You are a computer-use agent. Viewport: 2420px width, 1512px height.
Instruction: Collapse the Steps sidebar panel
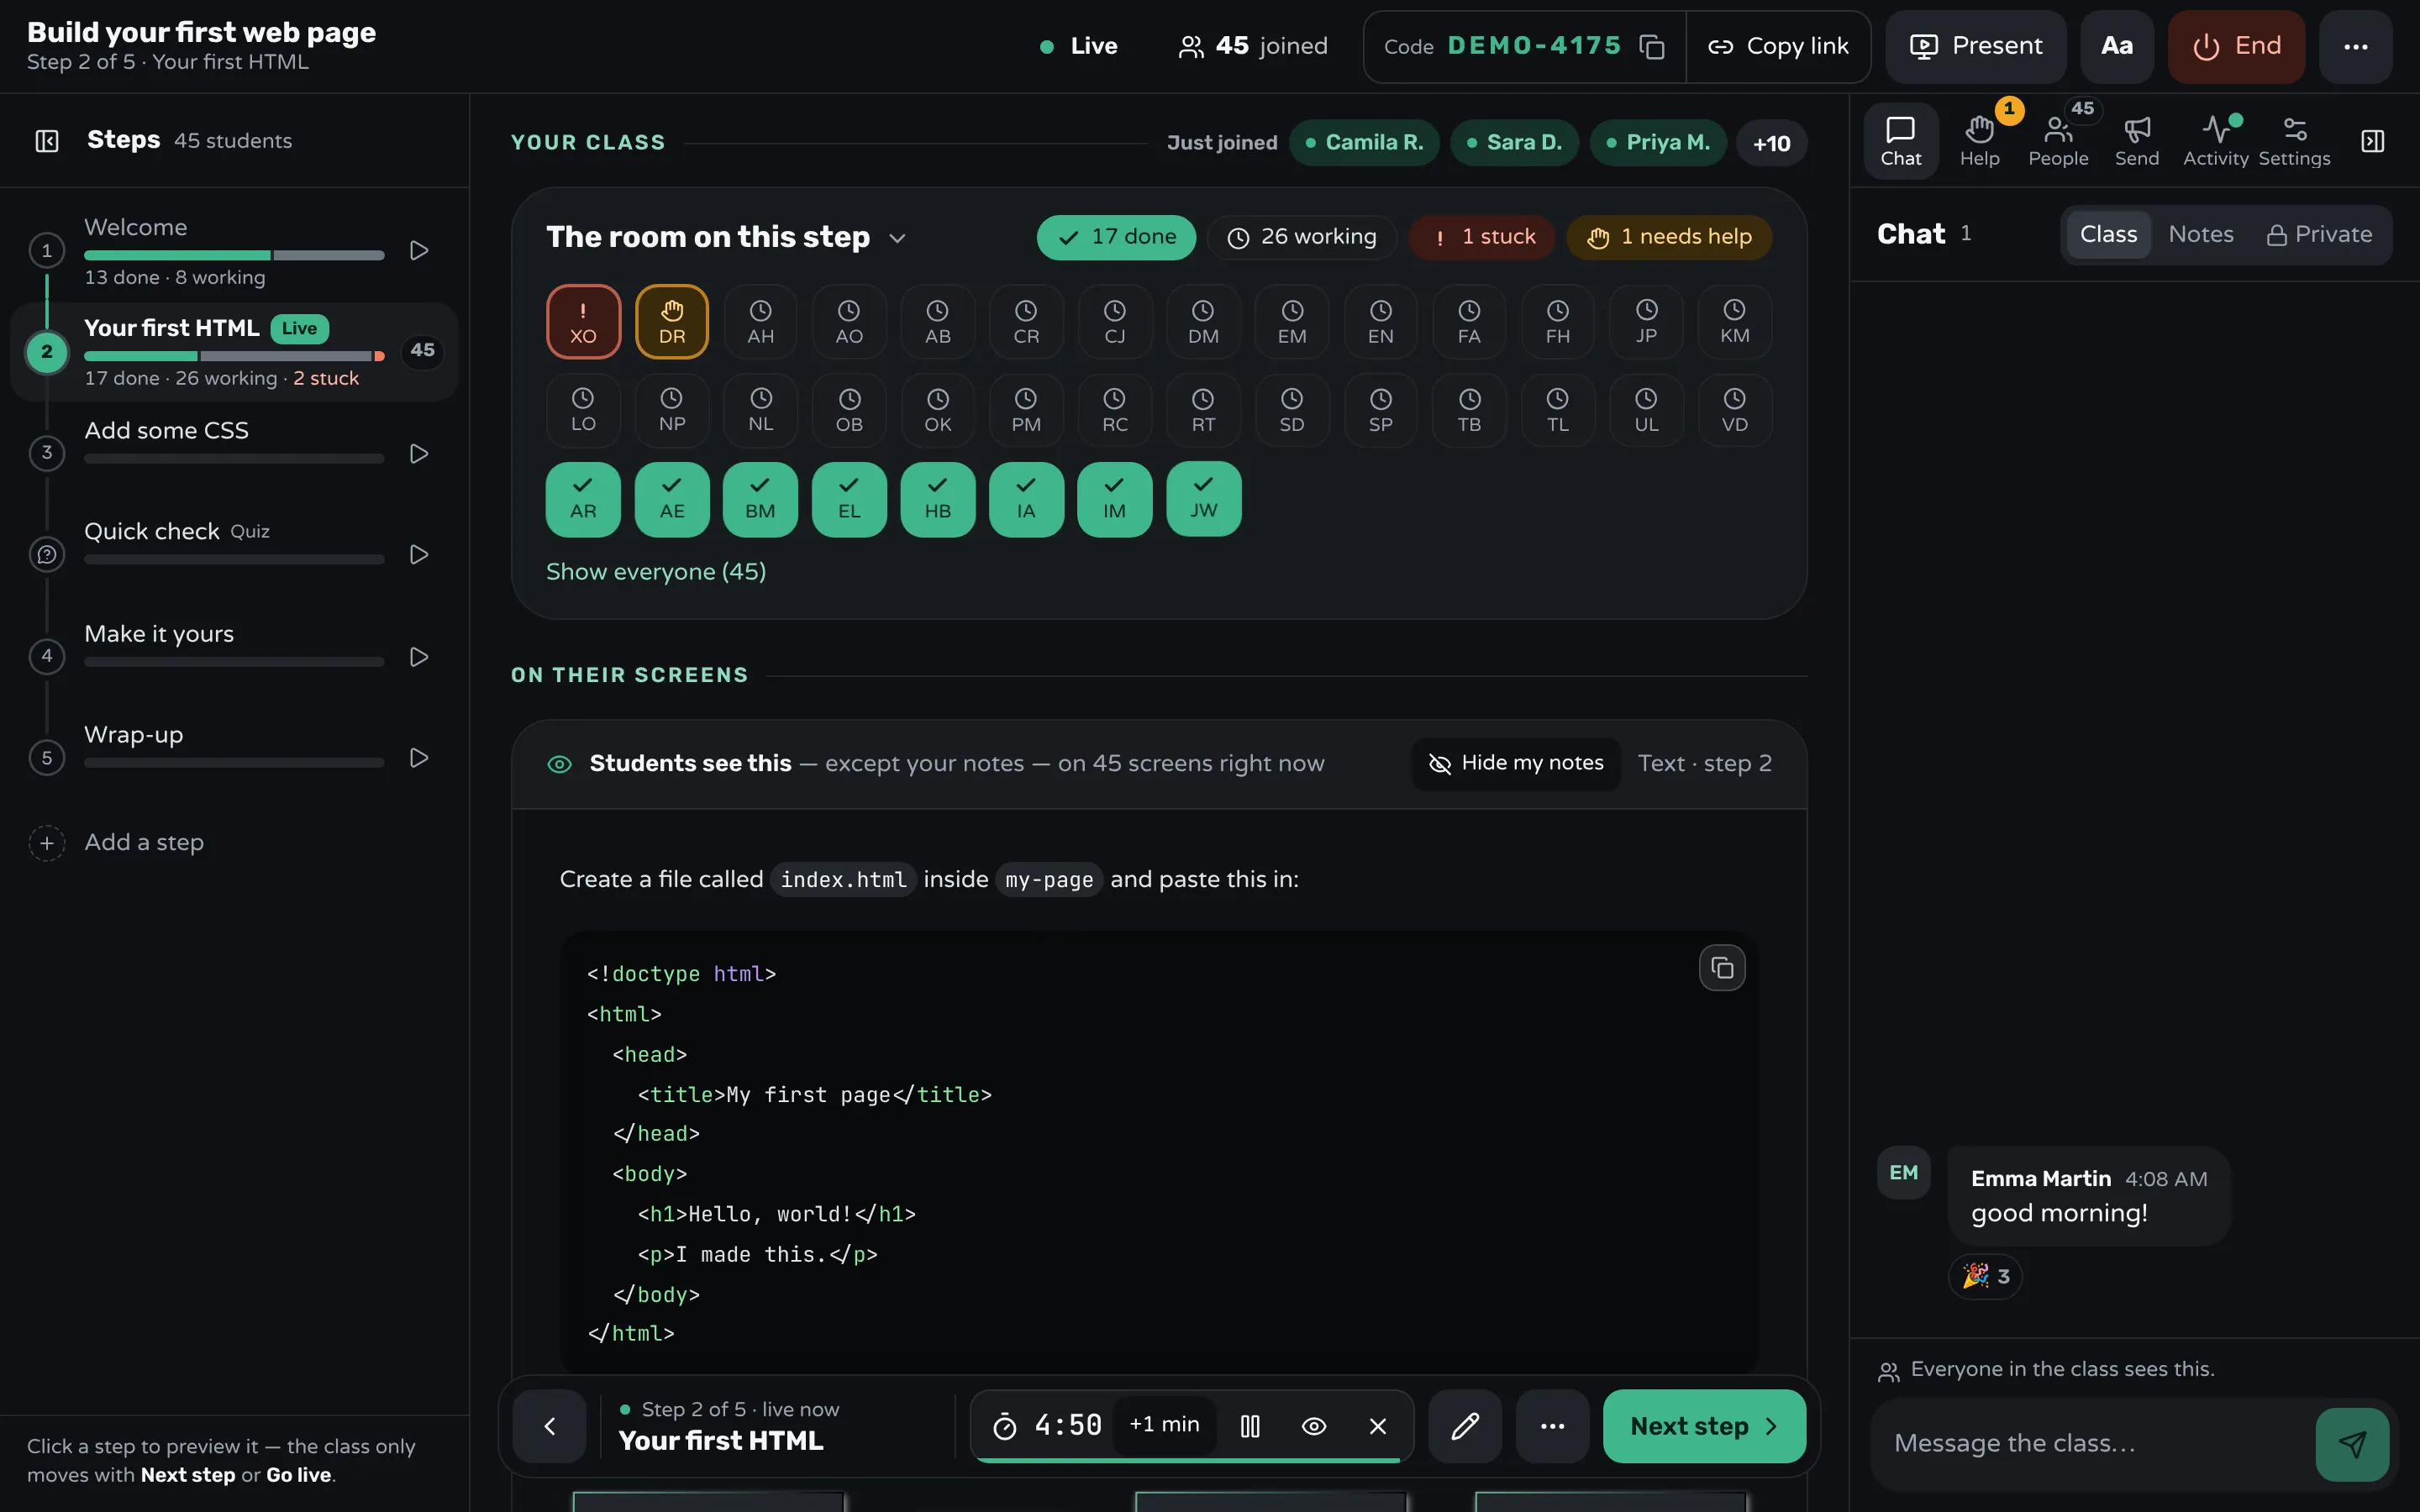point(47,141)
